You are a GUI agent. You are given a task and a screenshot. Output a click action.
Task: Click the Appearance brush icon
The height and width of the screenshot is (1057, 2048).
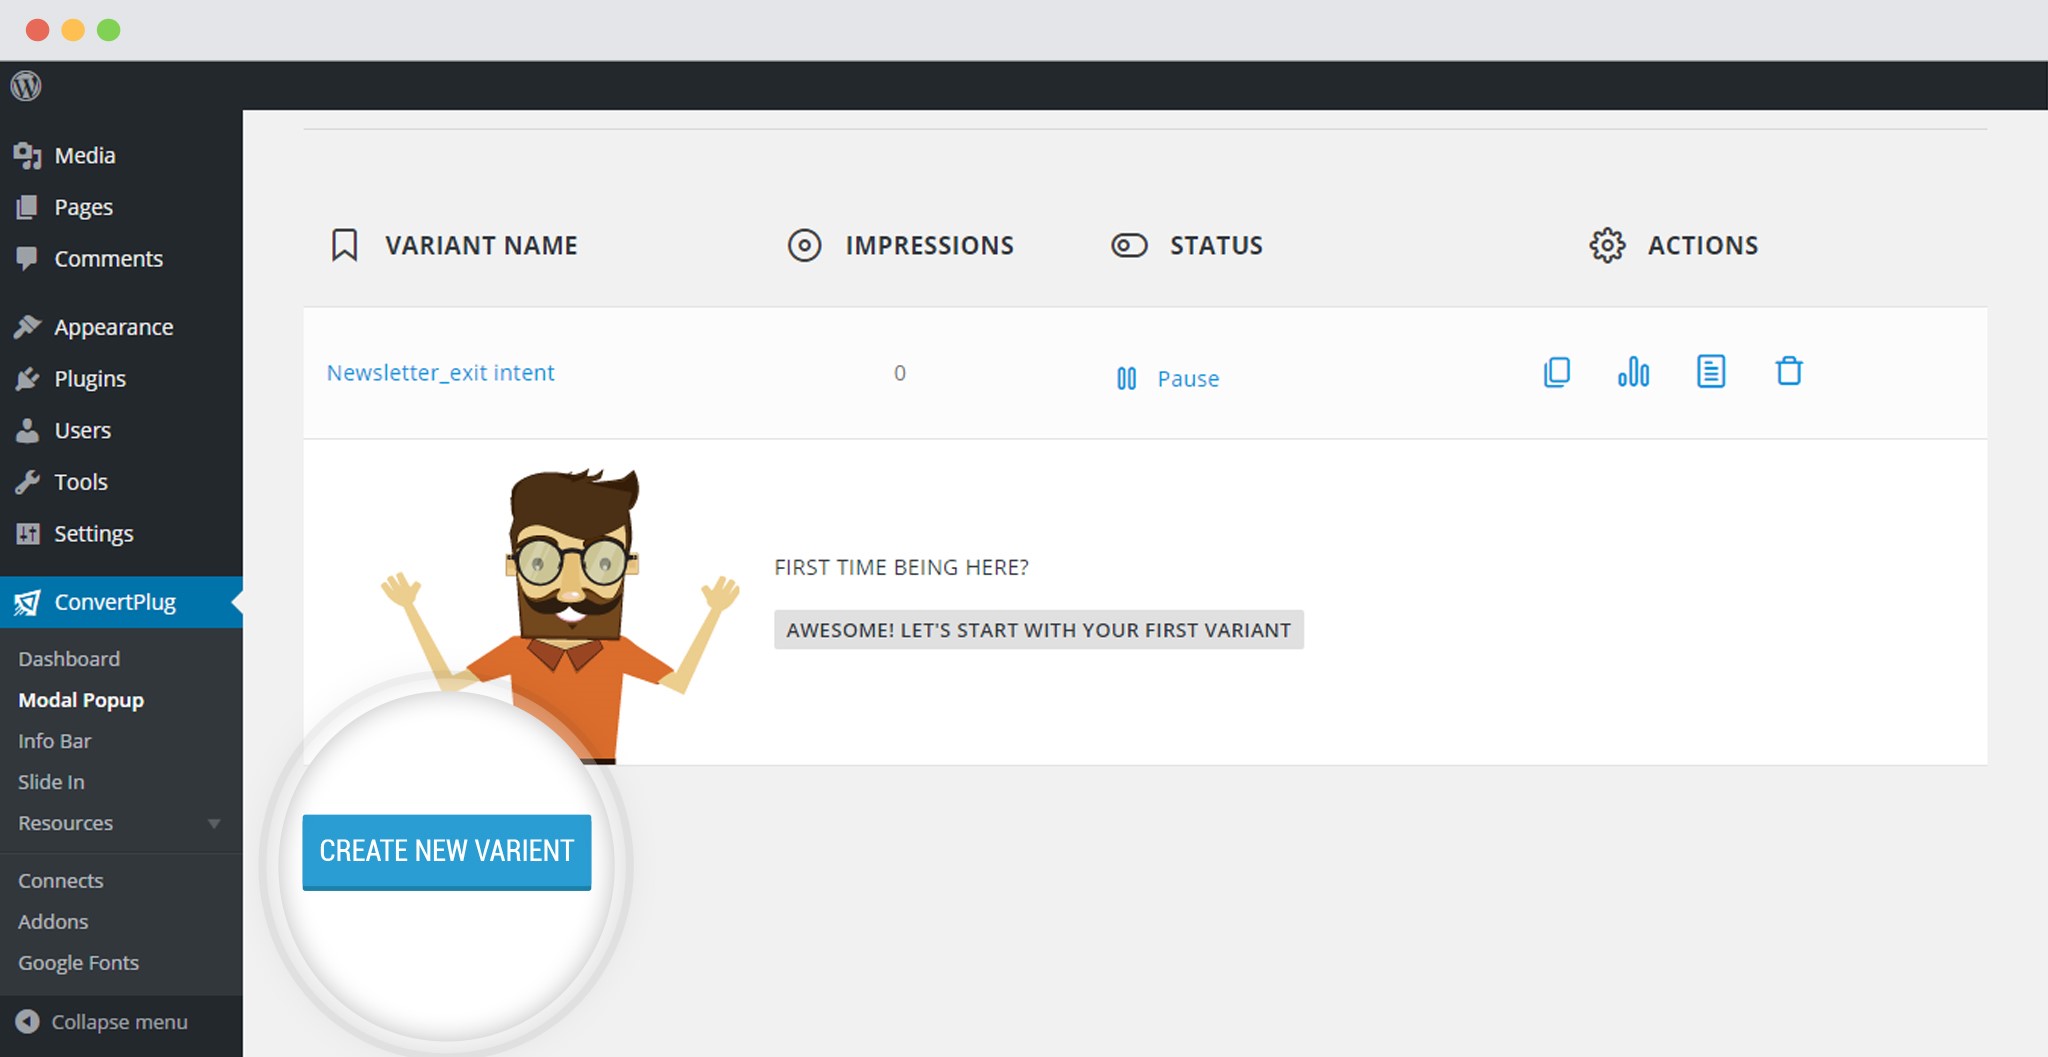tap(28, 327)
